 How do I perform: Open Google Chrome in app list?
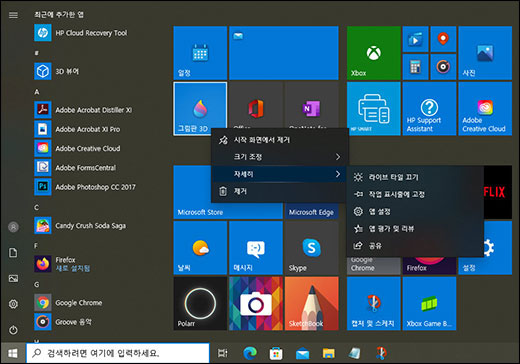tap(97, 303)
